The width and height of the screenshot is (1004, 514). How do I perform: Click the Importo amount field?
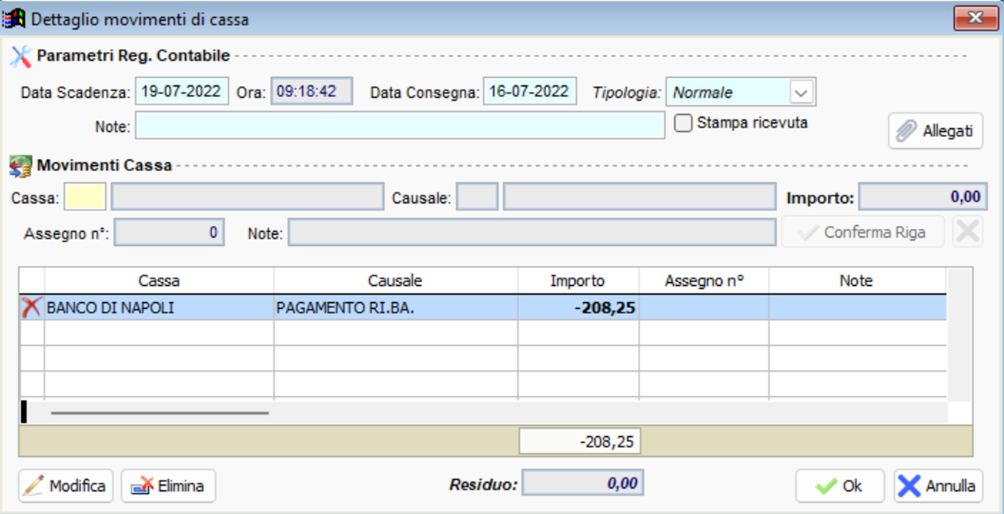[x=923, y=197]
